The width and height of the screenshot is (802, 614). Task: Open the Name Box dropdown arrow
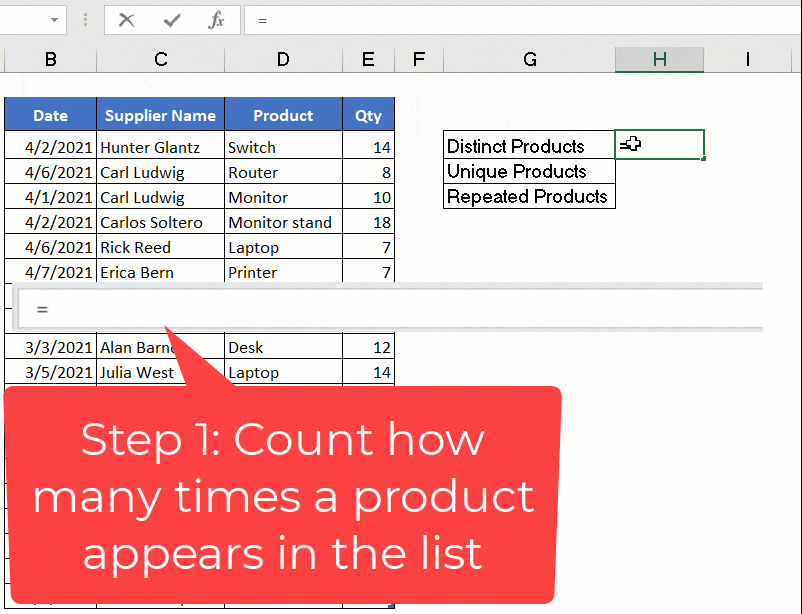(57, 20)
